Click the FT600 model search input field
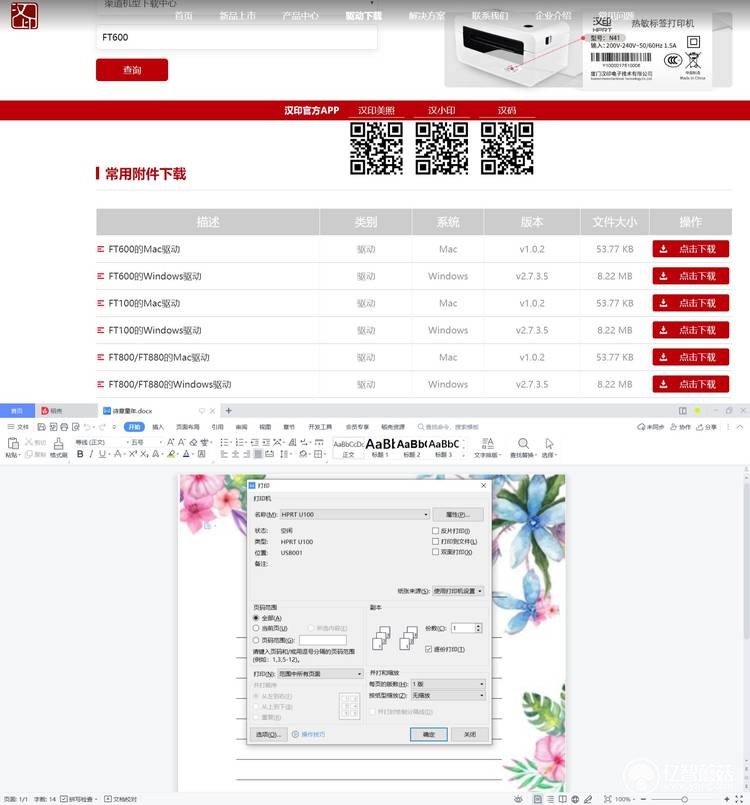The width and height of the screenshot is (750, 805). click(x=237, y=37)
